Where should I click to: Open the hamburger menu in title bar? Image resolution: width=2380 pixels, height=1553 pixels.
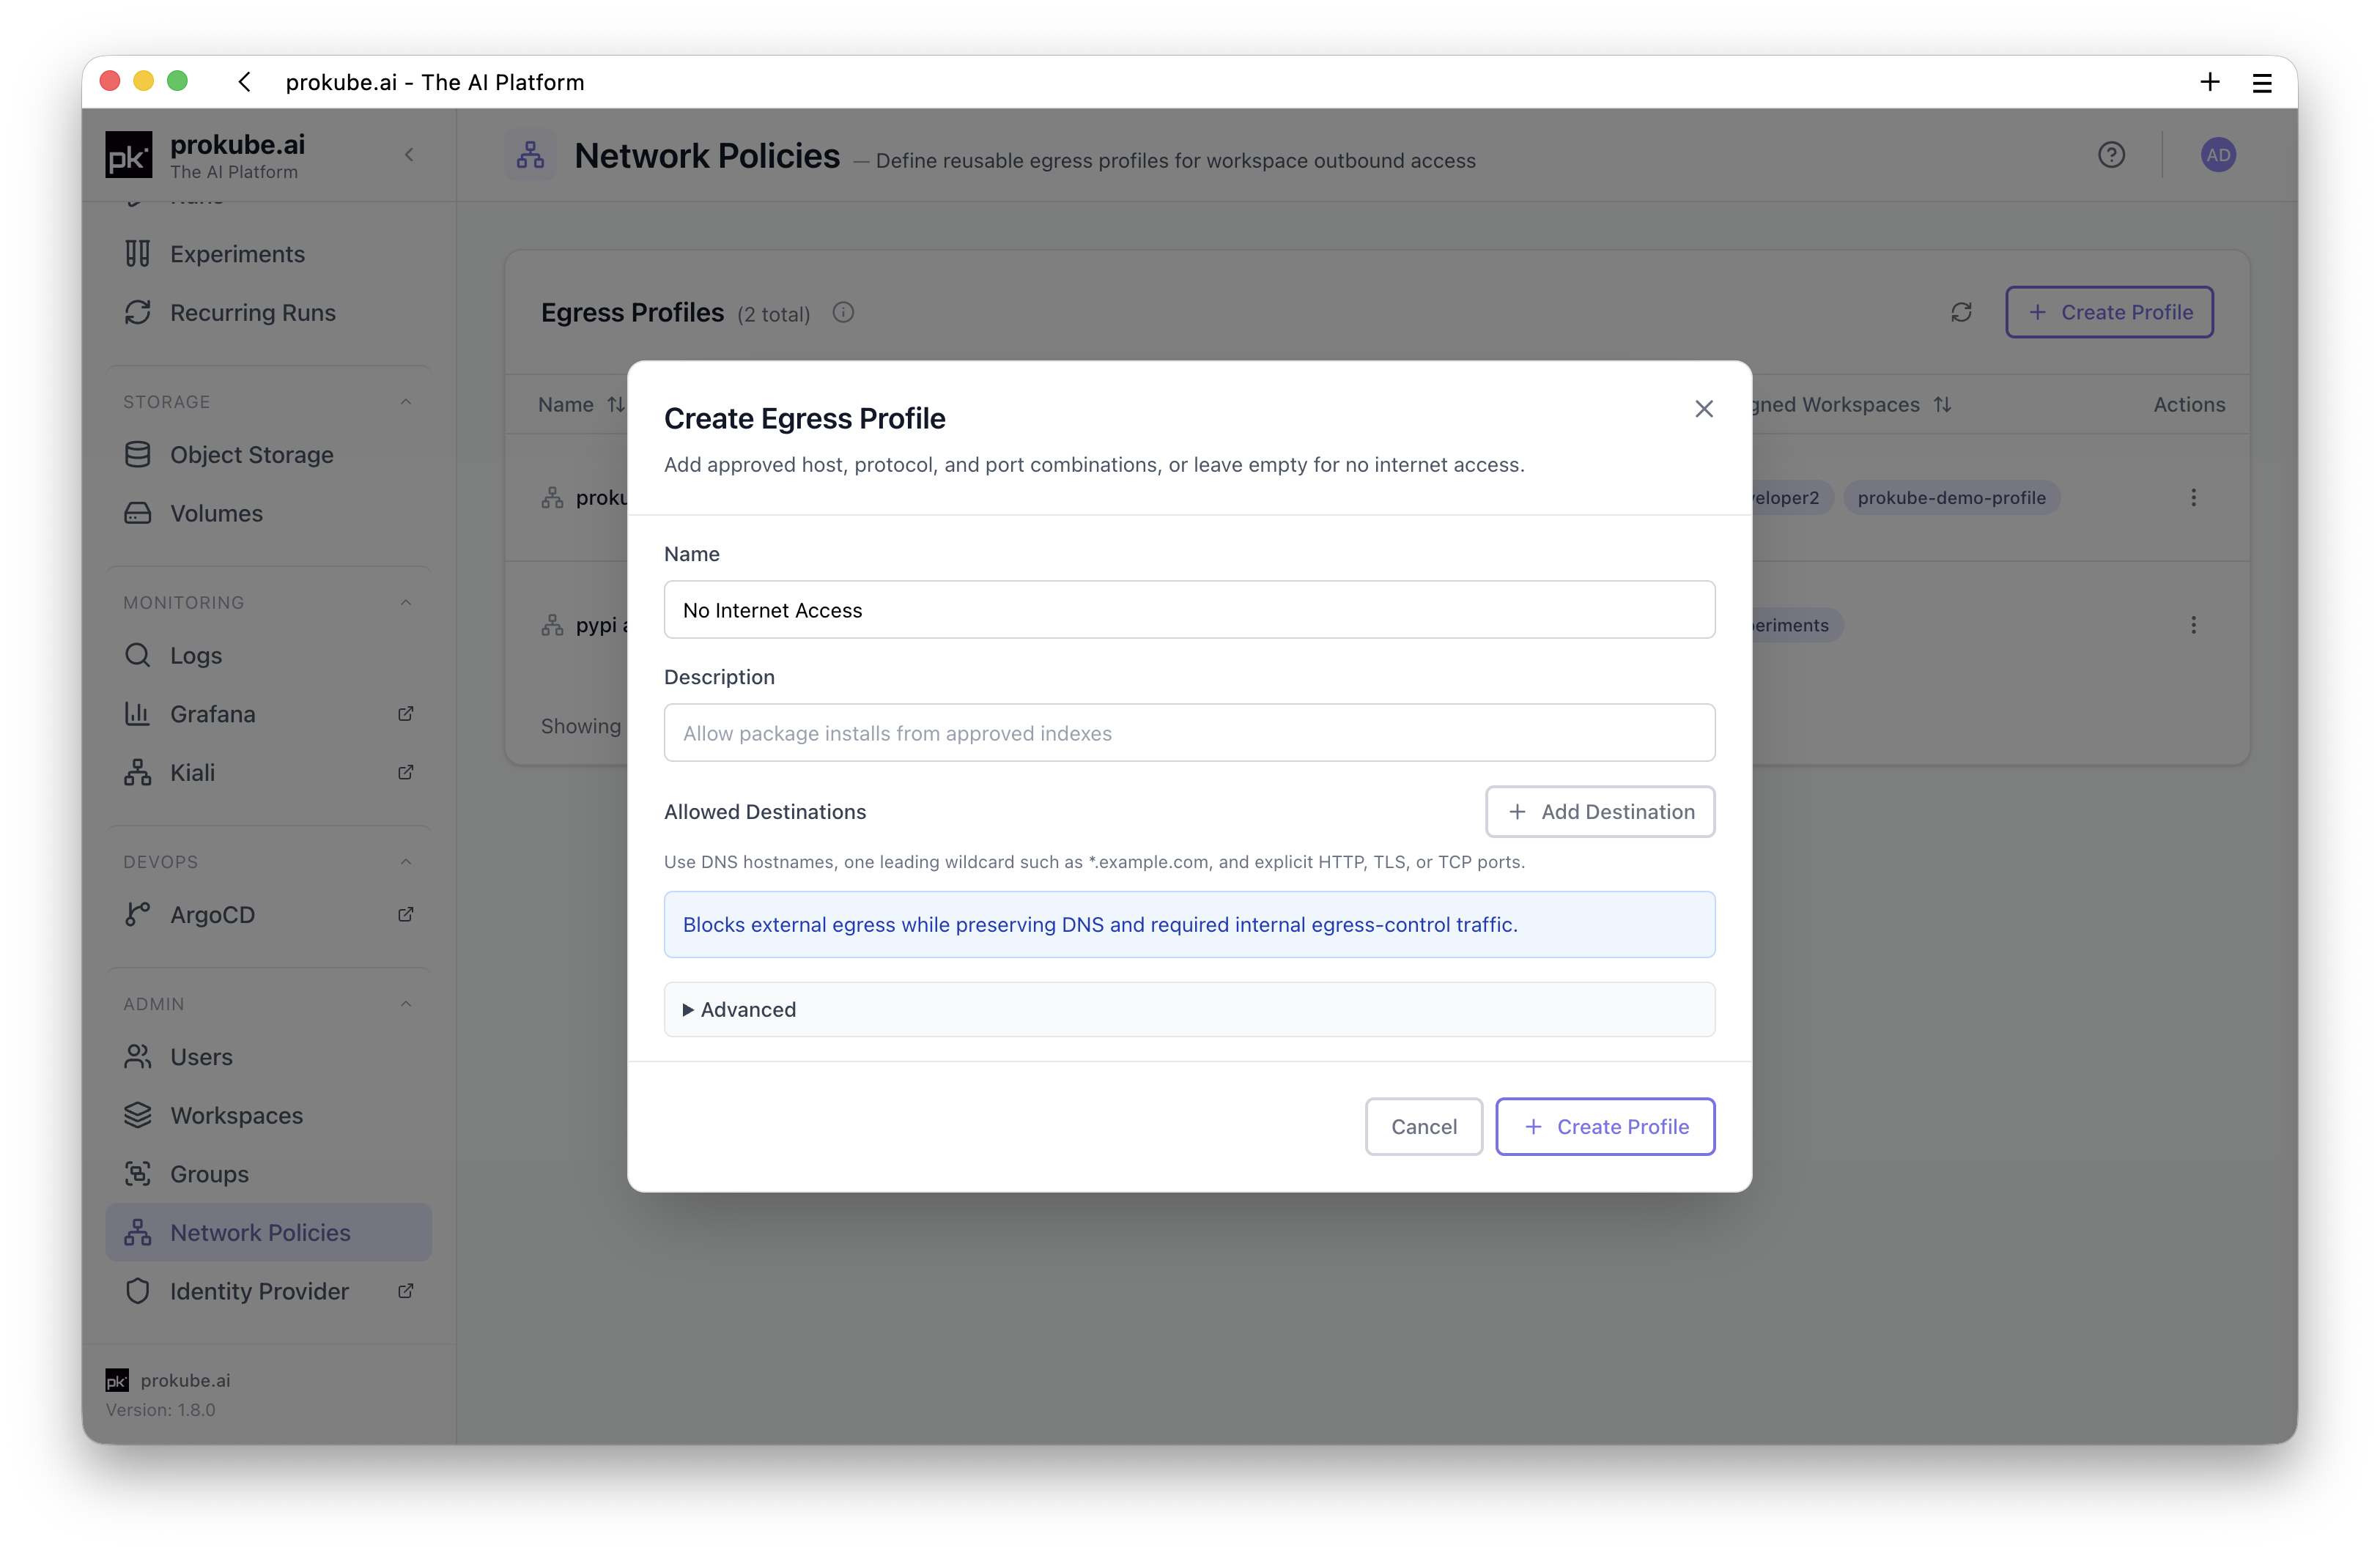point(2262,83)
